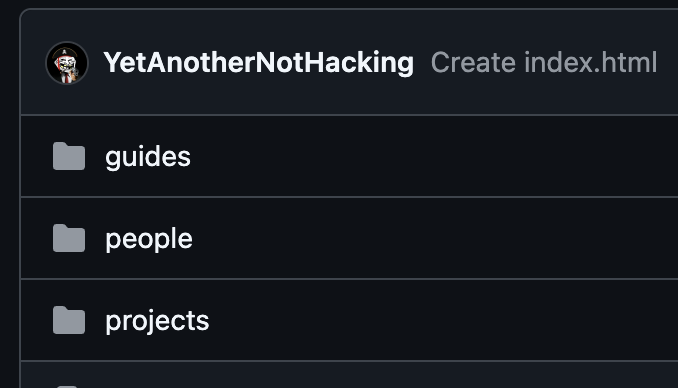The image size is (678, 388).
Task: Click the folder icon beside people
Action: coord(69,238)
